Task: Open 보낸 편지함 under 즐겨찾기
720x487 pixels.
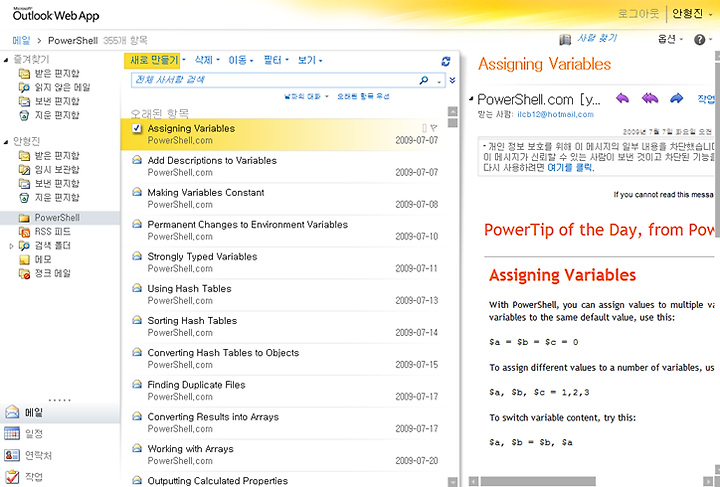Action: click(56, 101)
